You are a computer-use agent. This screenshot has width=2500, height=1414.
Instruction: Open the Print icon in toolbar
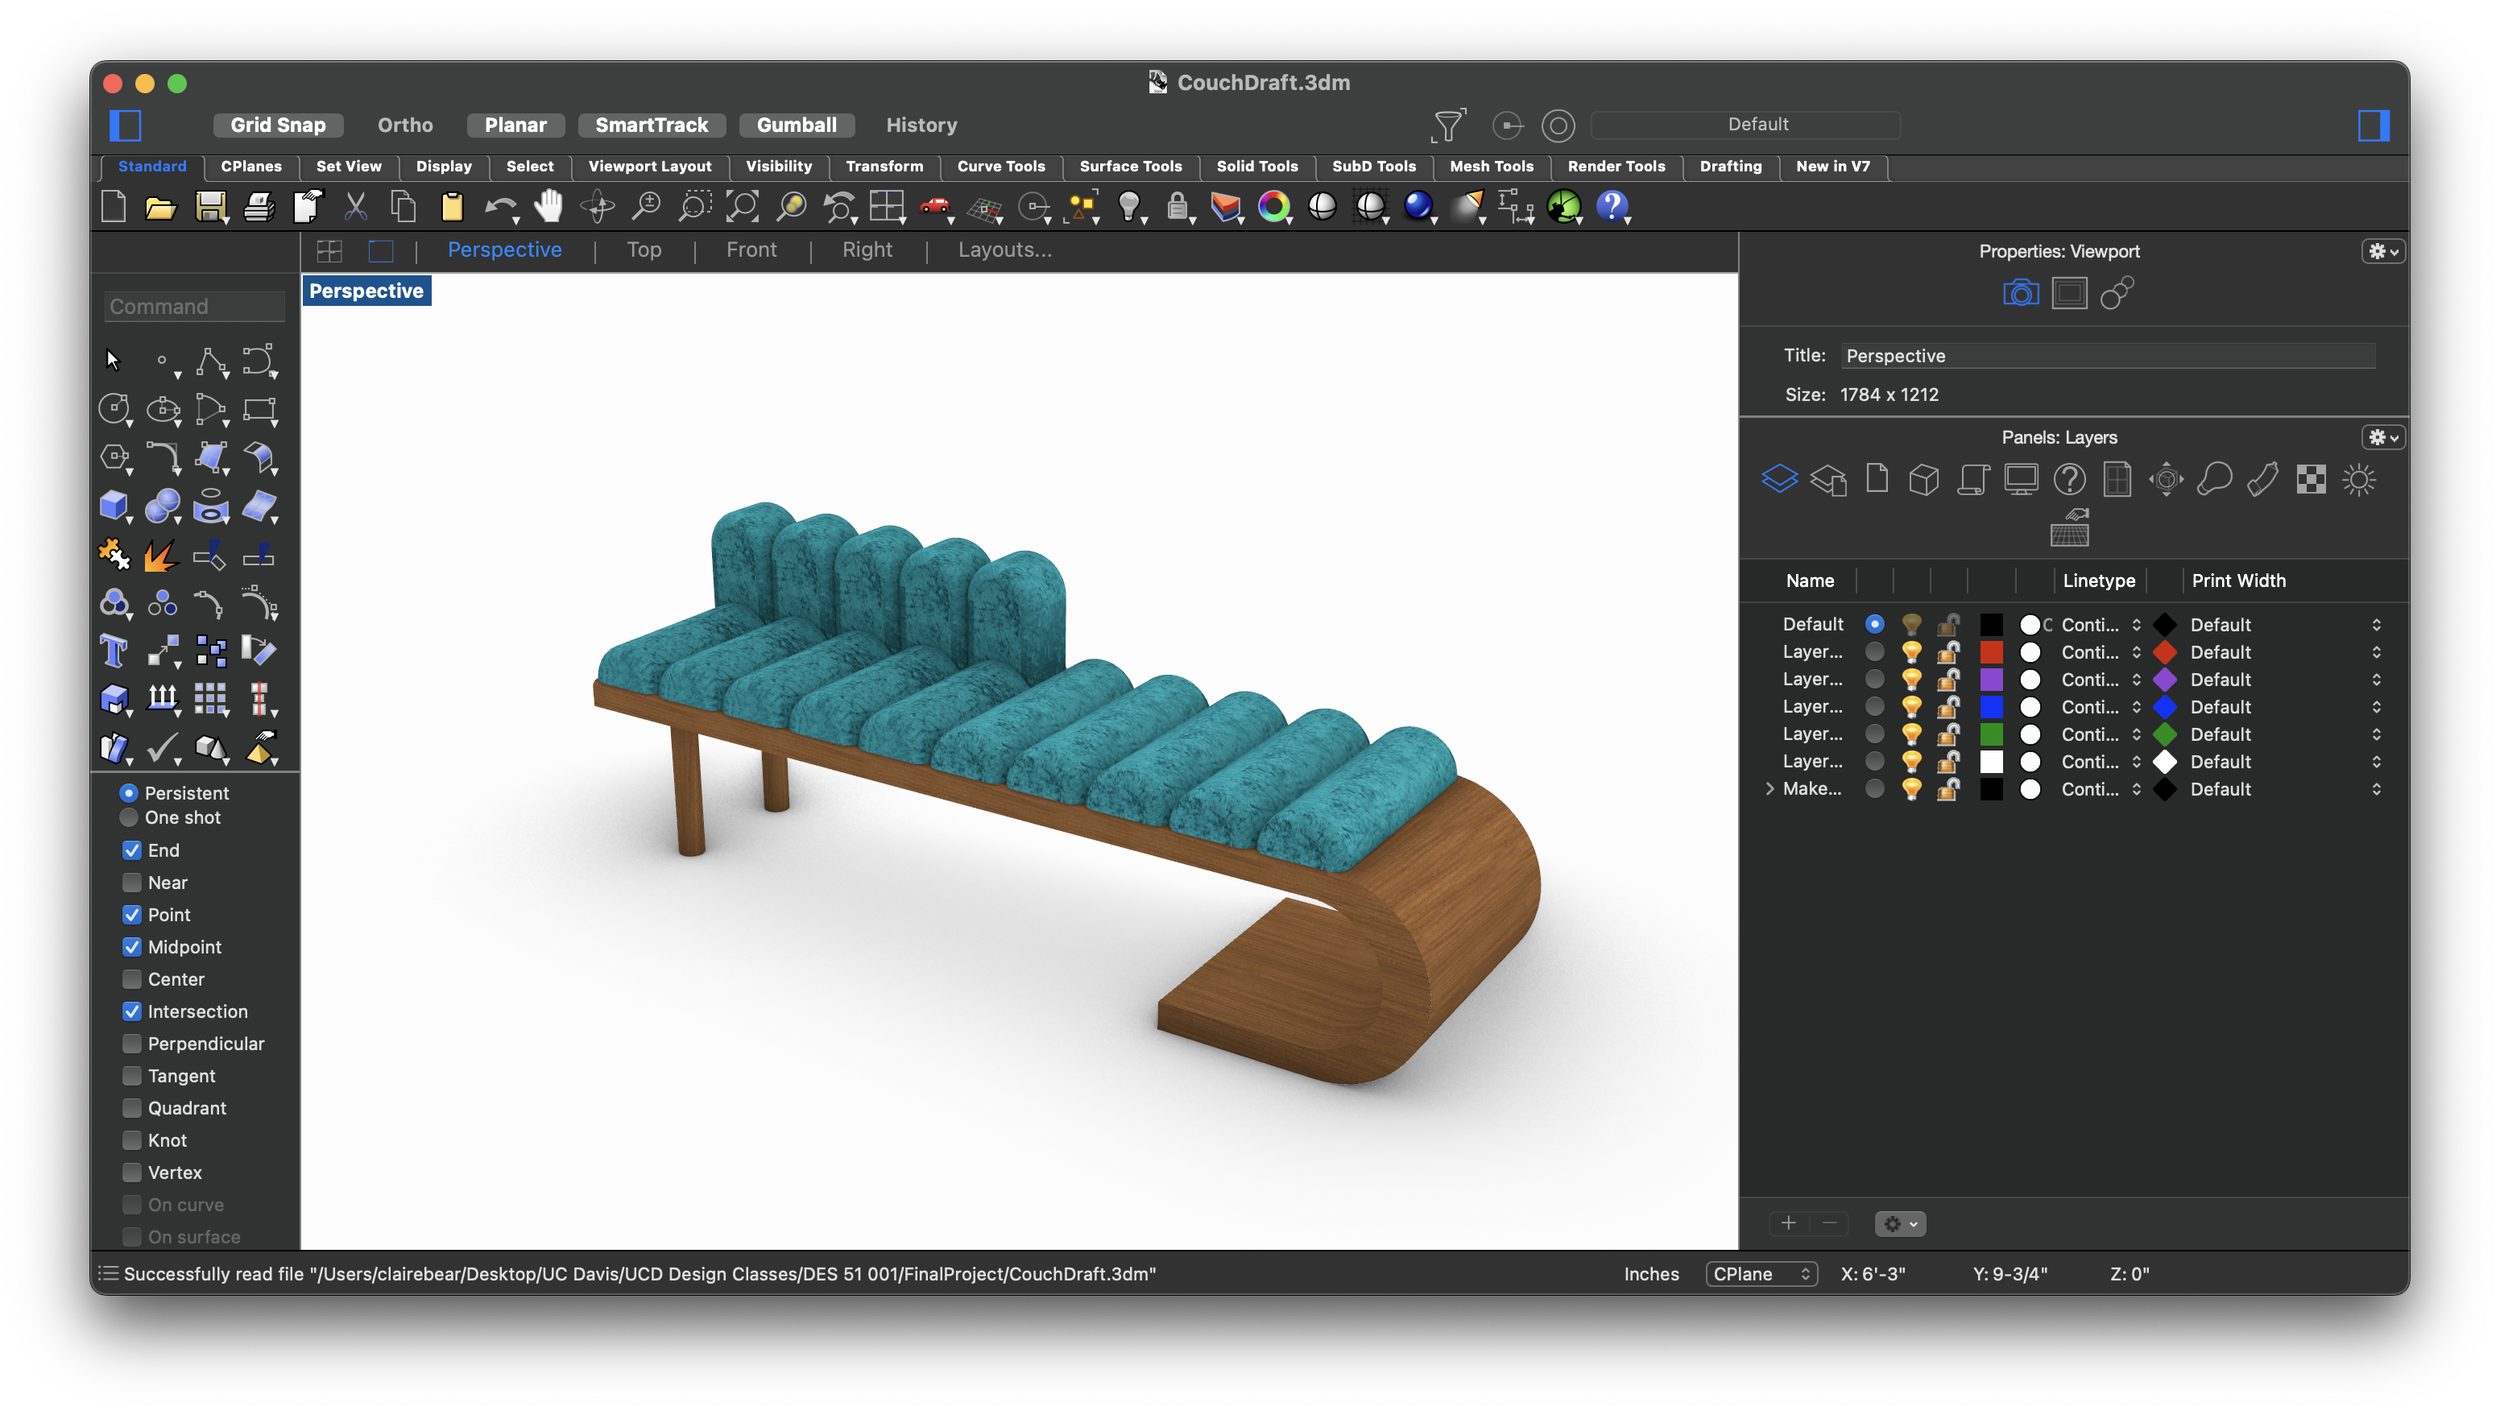click(x=258, y=207)
